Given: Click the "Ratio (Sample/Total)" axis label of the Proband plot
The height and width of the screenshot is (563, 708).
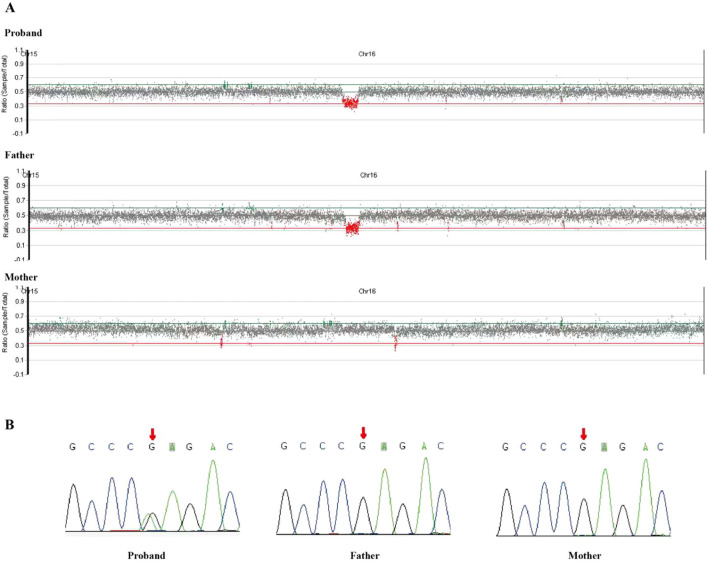Looking at the screenshot, I should tap(5, 84).
